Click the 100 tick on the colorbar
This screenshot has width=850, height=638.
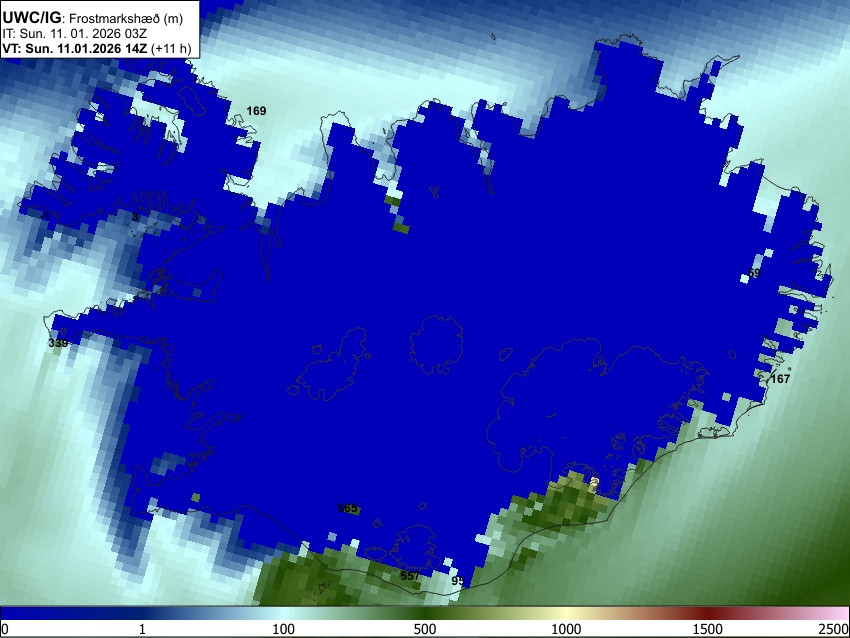click(x=284, y=629)
